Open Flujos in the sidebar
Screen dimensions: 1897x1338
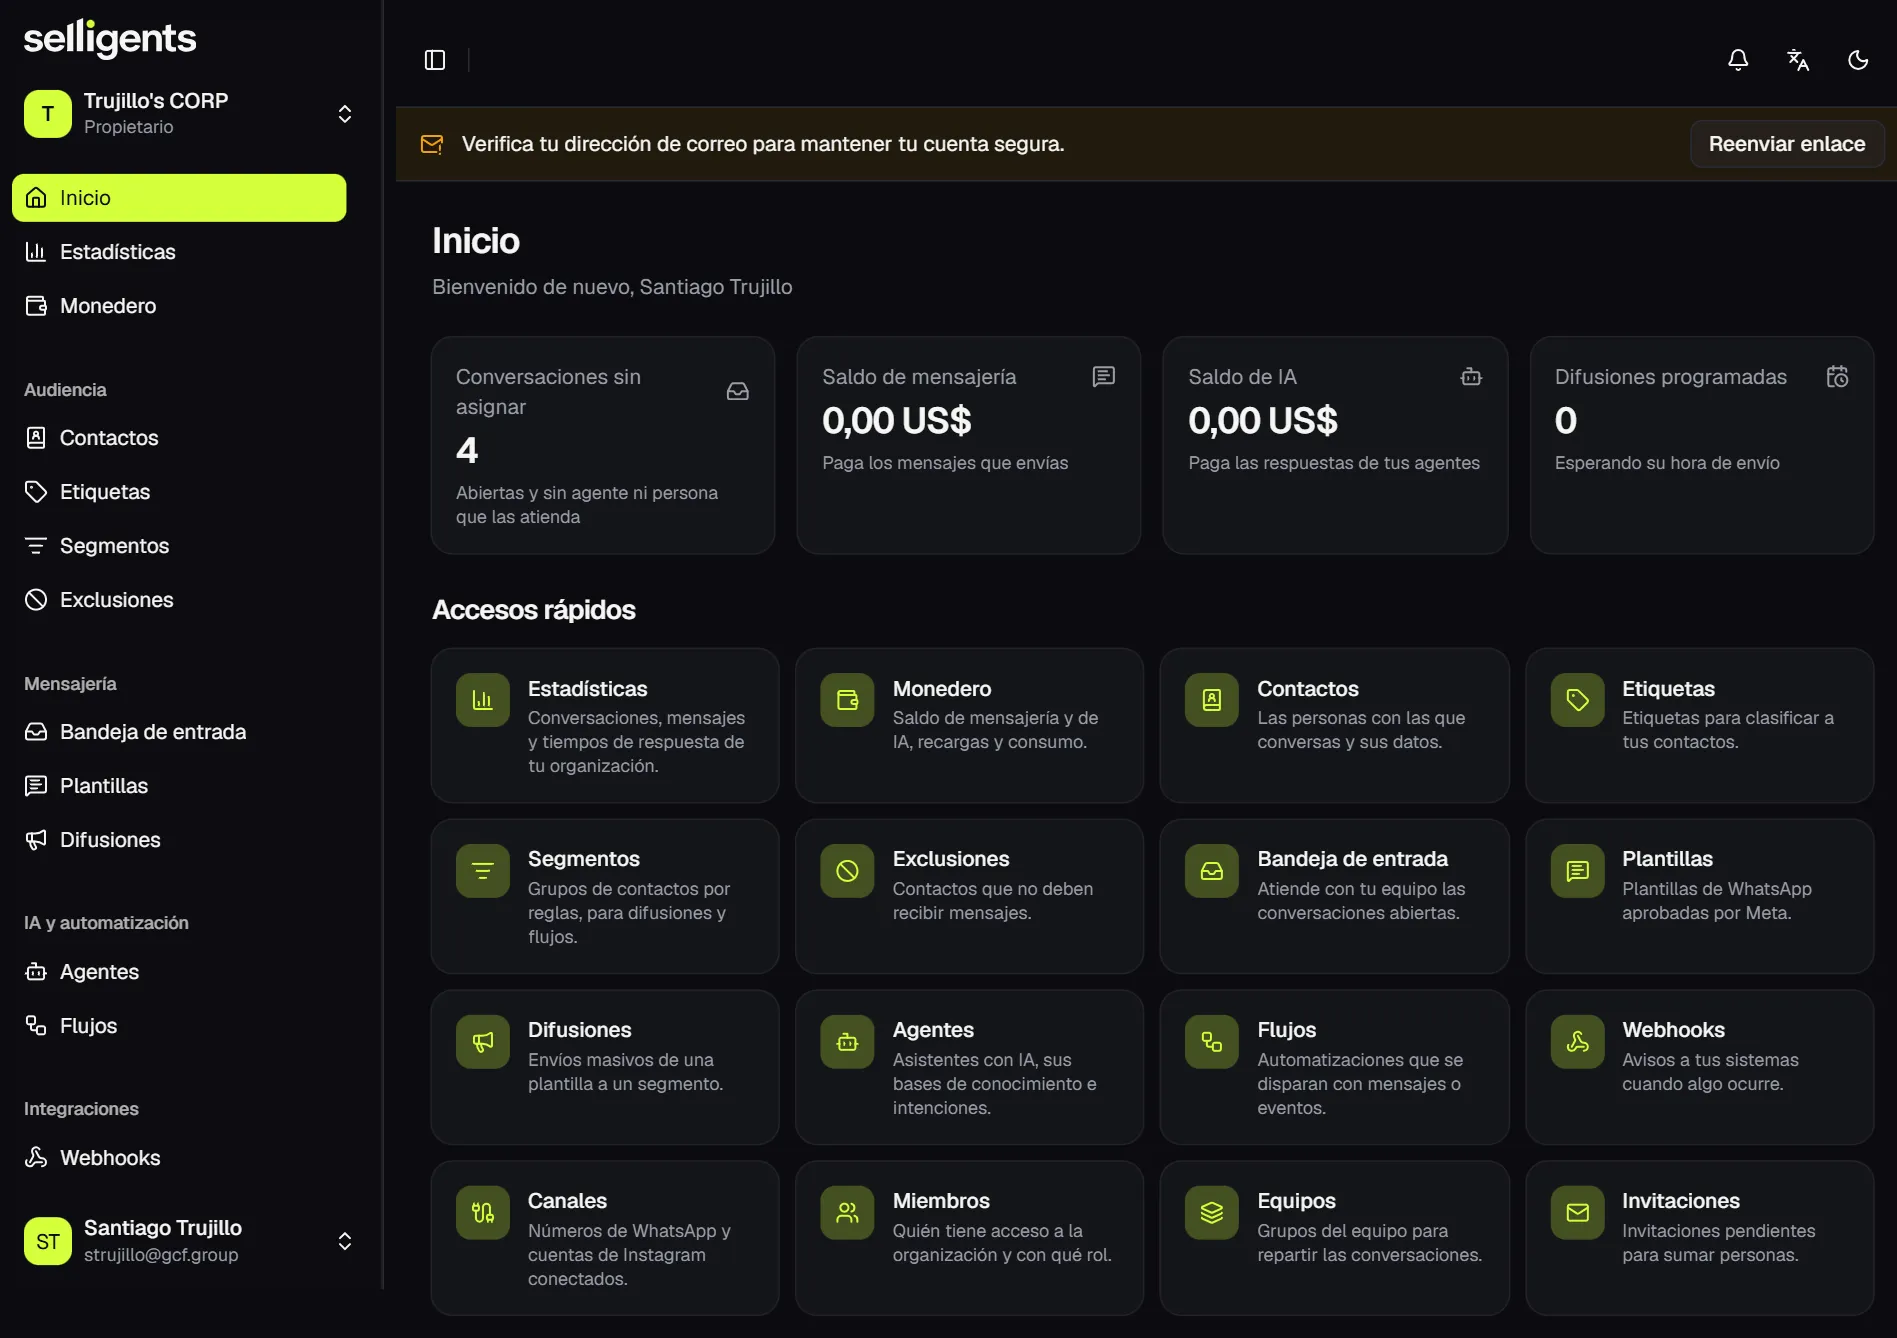click(x=179, y=1026)
